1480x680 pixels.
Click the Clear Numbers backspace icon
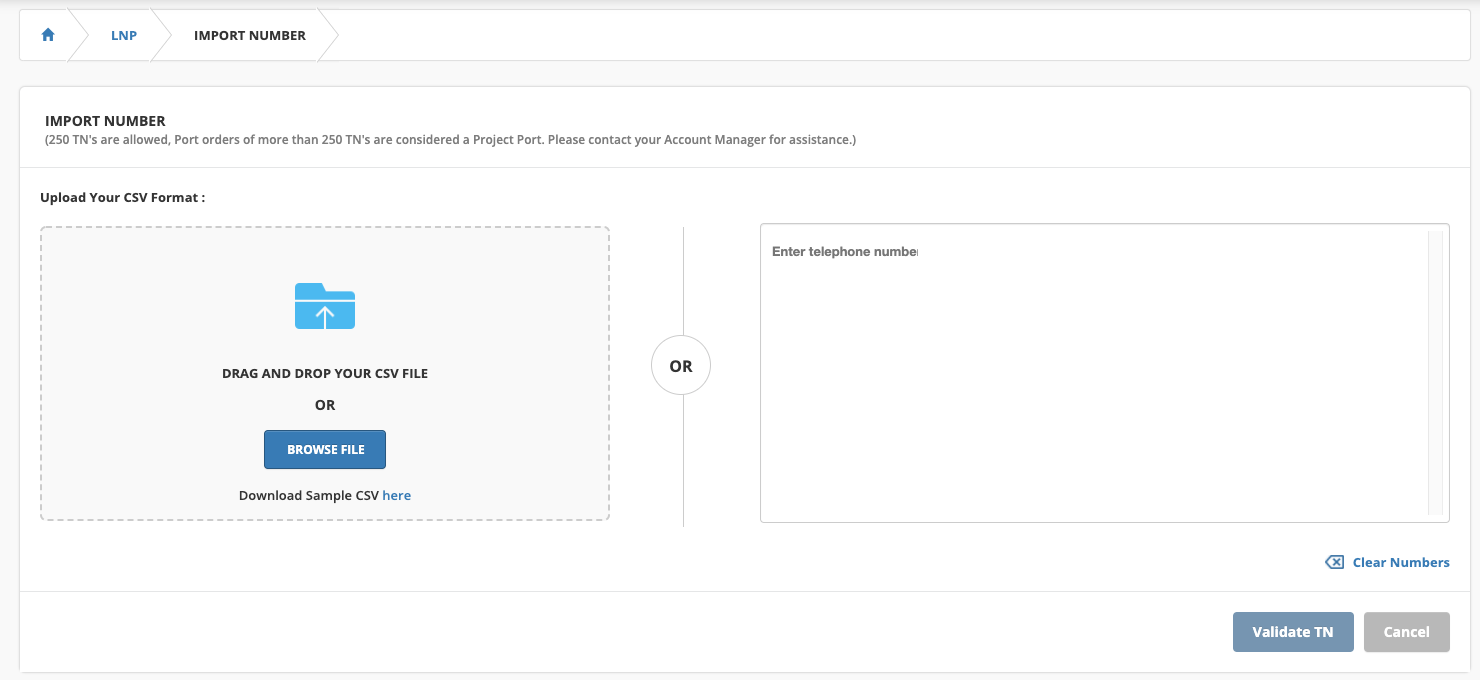[x=1334, y=563]
